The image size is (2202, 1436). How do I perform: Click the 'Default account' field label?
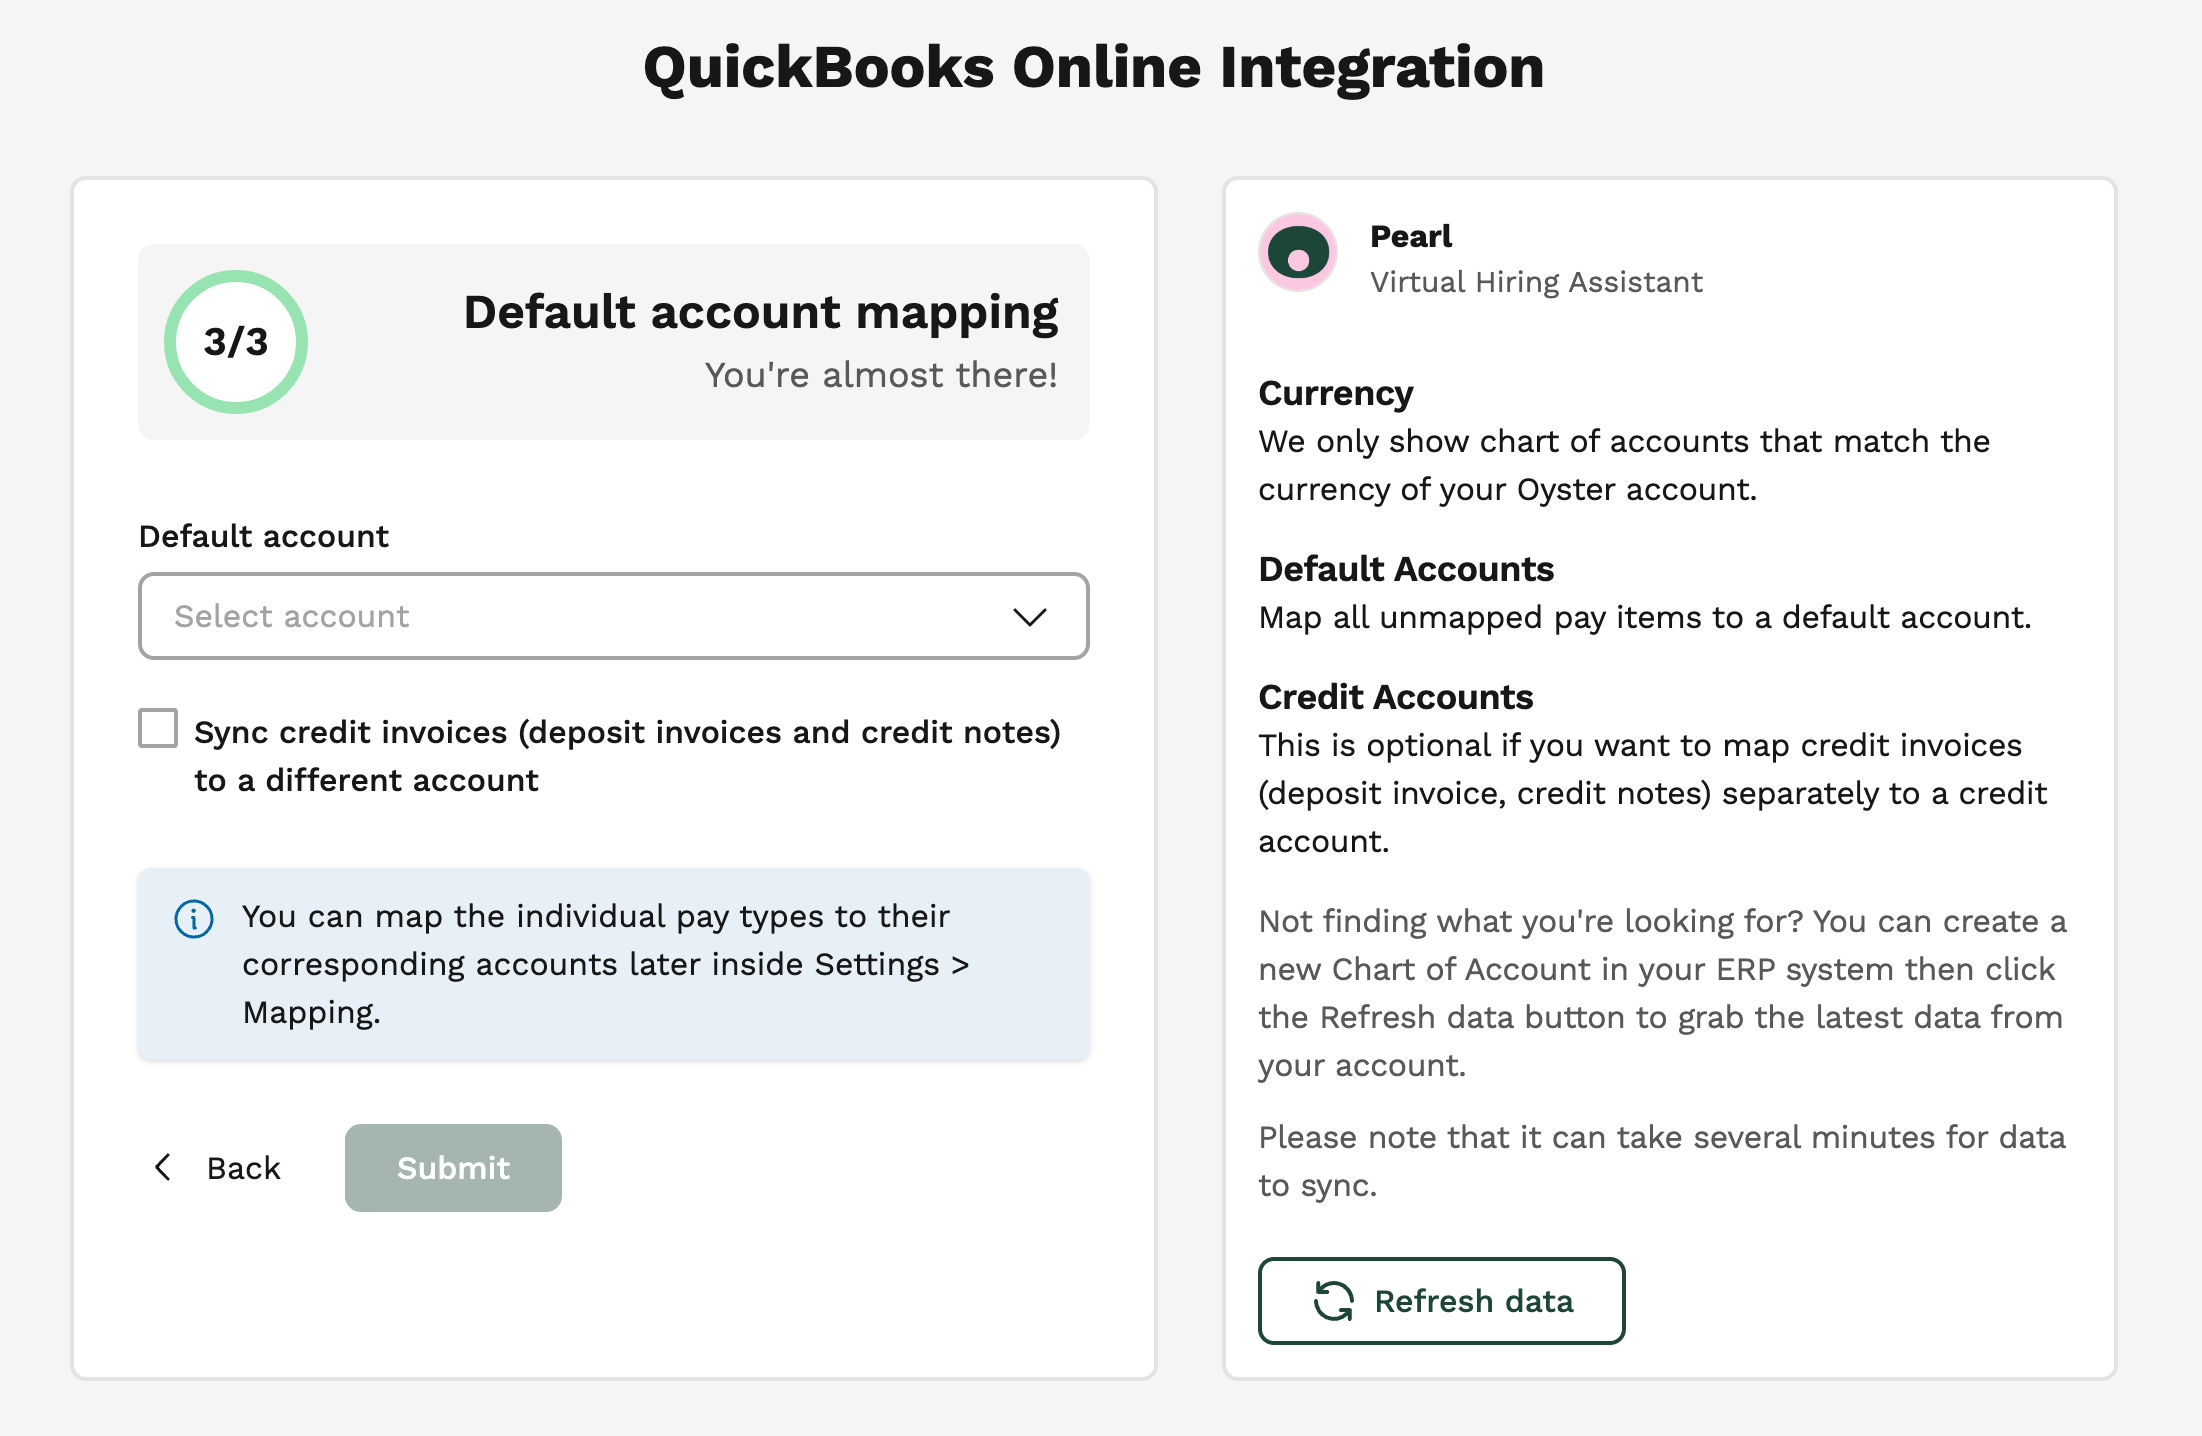point(264,536)
